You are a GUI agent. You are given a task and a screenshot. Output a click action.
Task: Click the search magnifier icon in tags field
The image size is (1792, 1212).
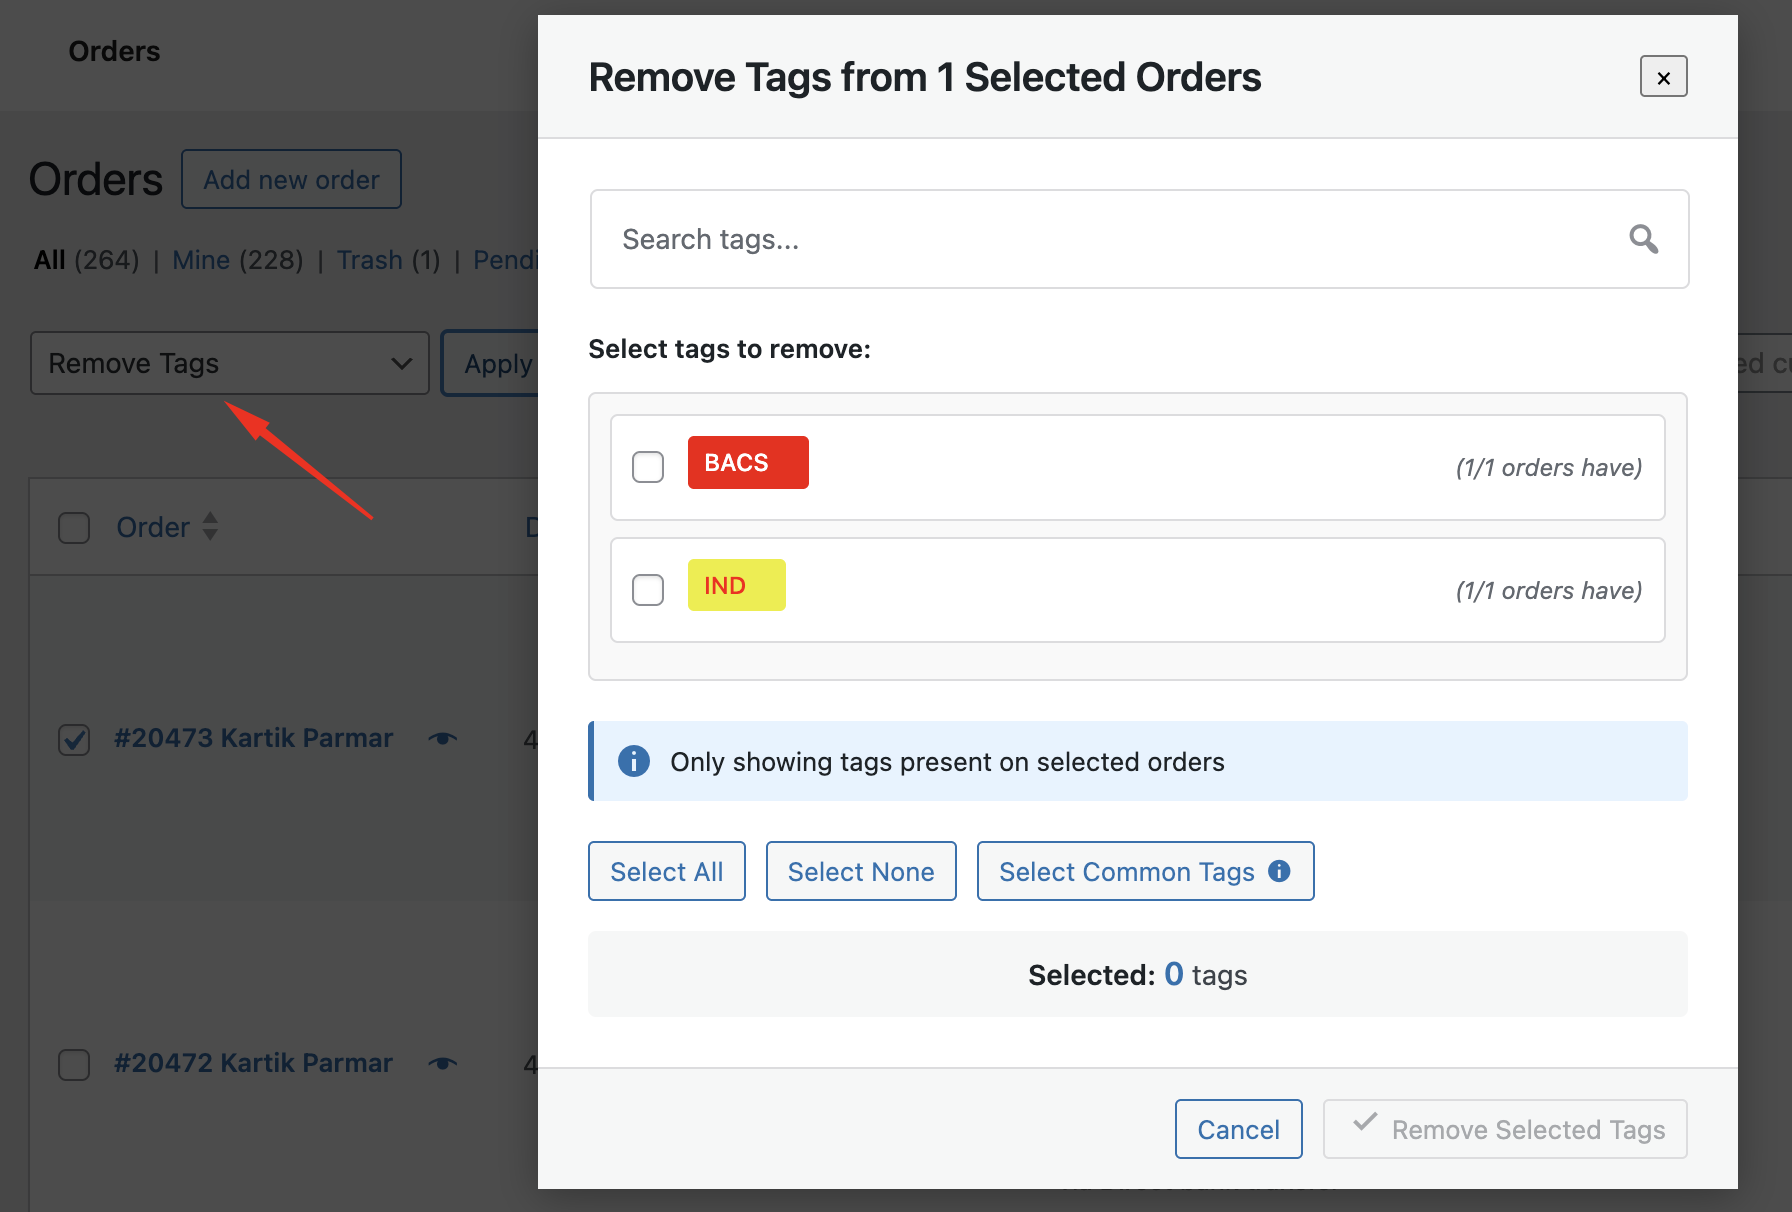pos(1643,239)
